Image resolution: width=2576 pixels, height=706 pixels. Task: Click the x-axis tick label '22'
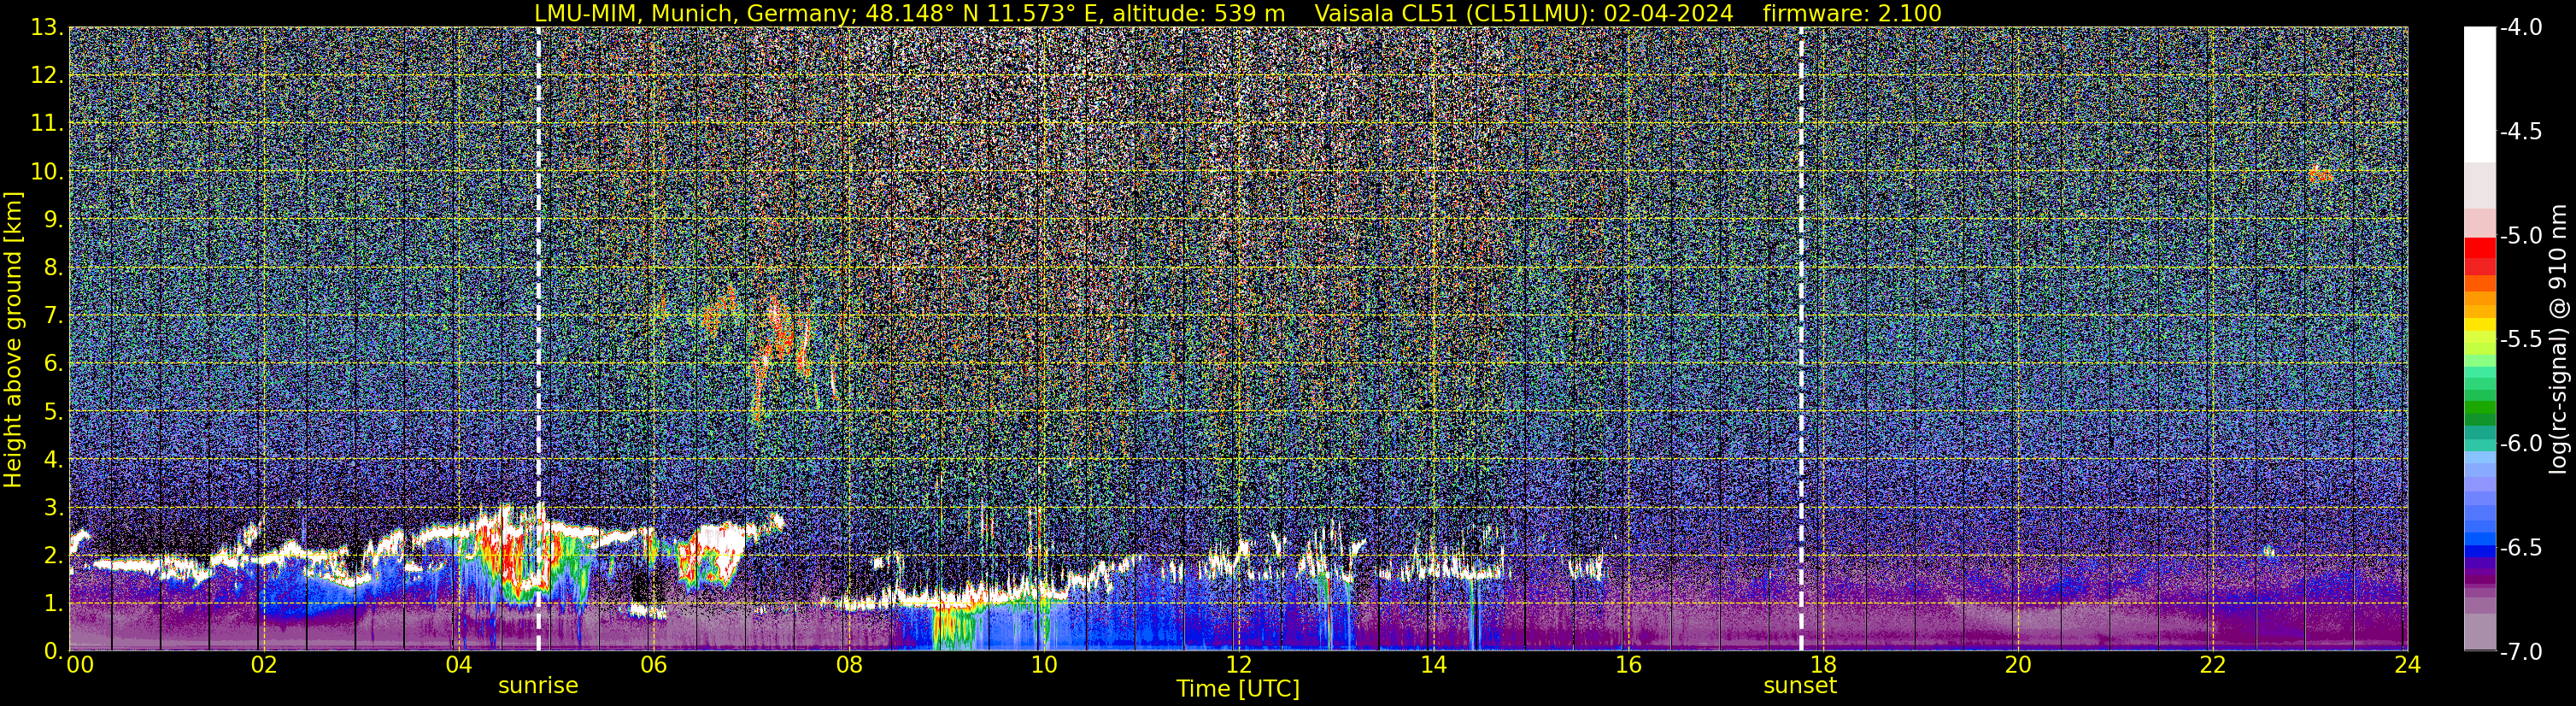2213,665
